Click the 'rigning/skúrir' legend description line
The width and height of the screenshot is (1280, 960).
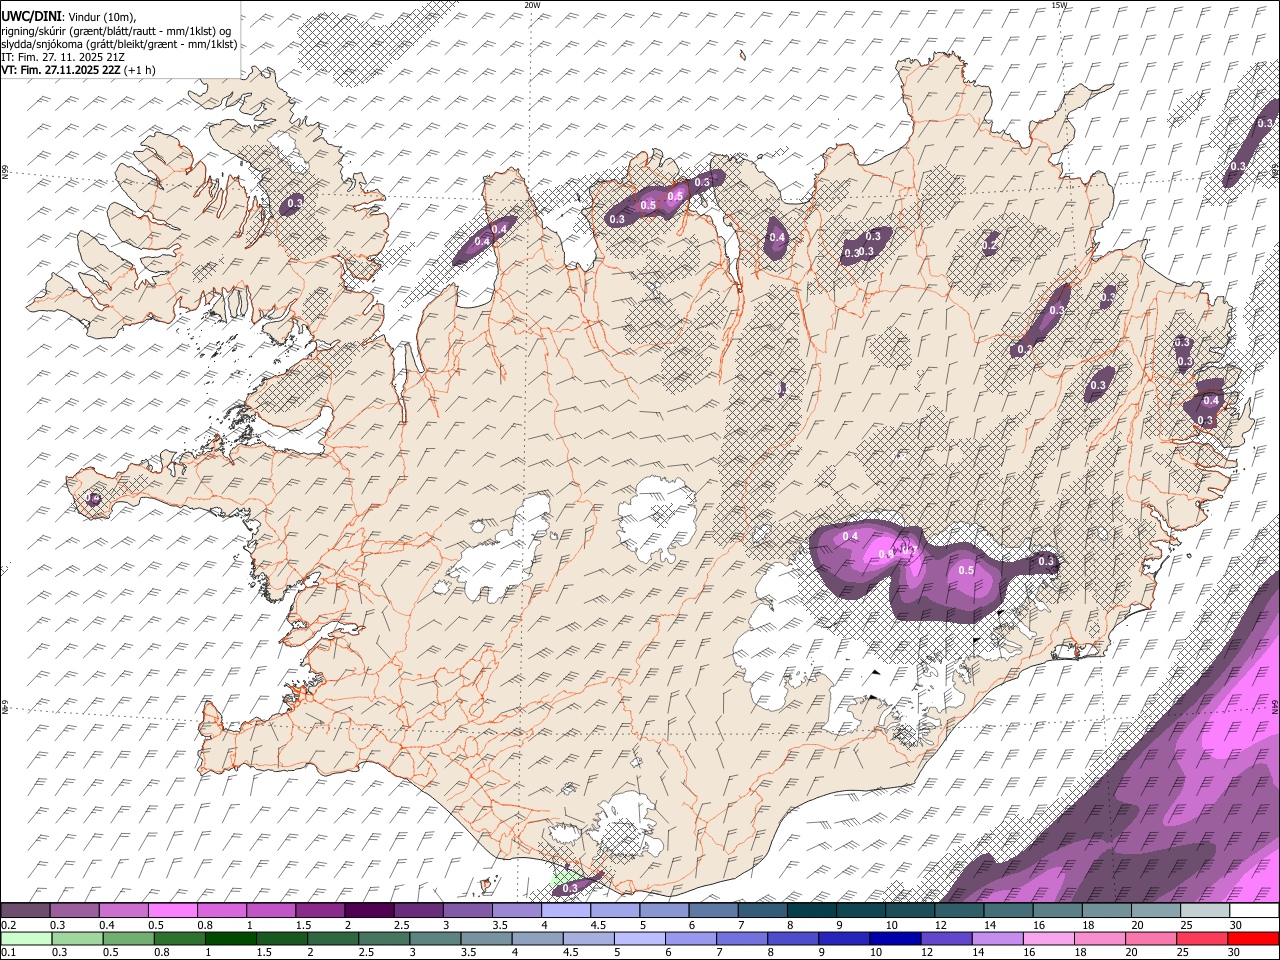click(x=116, y=31)
